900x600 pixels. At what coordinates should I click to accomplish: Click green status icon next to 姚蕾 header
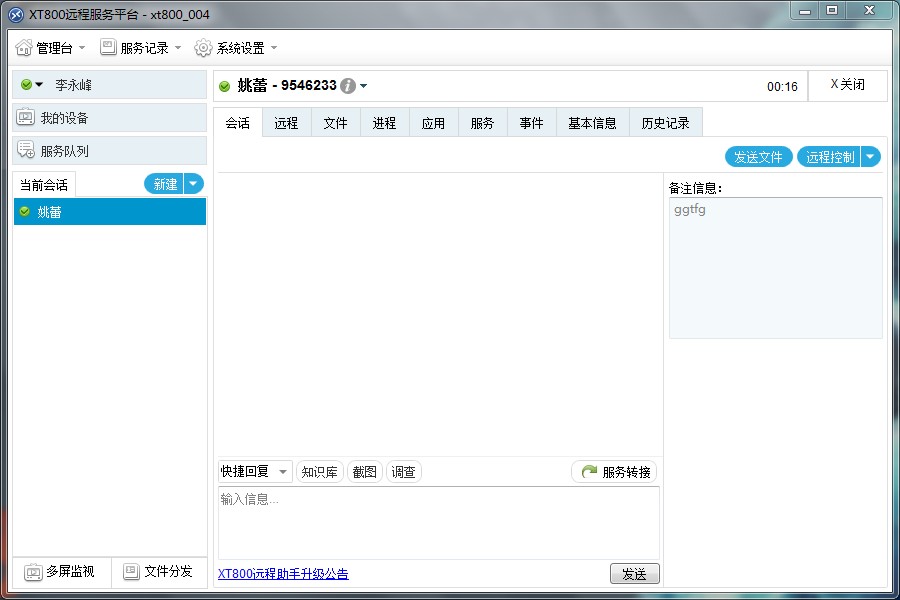(224, 86)
